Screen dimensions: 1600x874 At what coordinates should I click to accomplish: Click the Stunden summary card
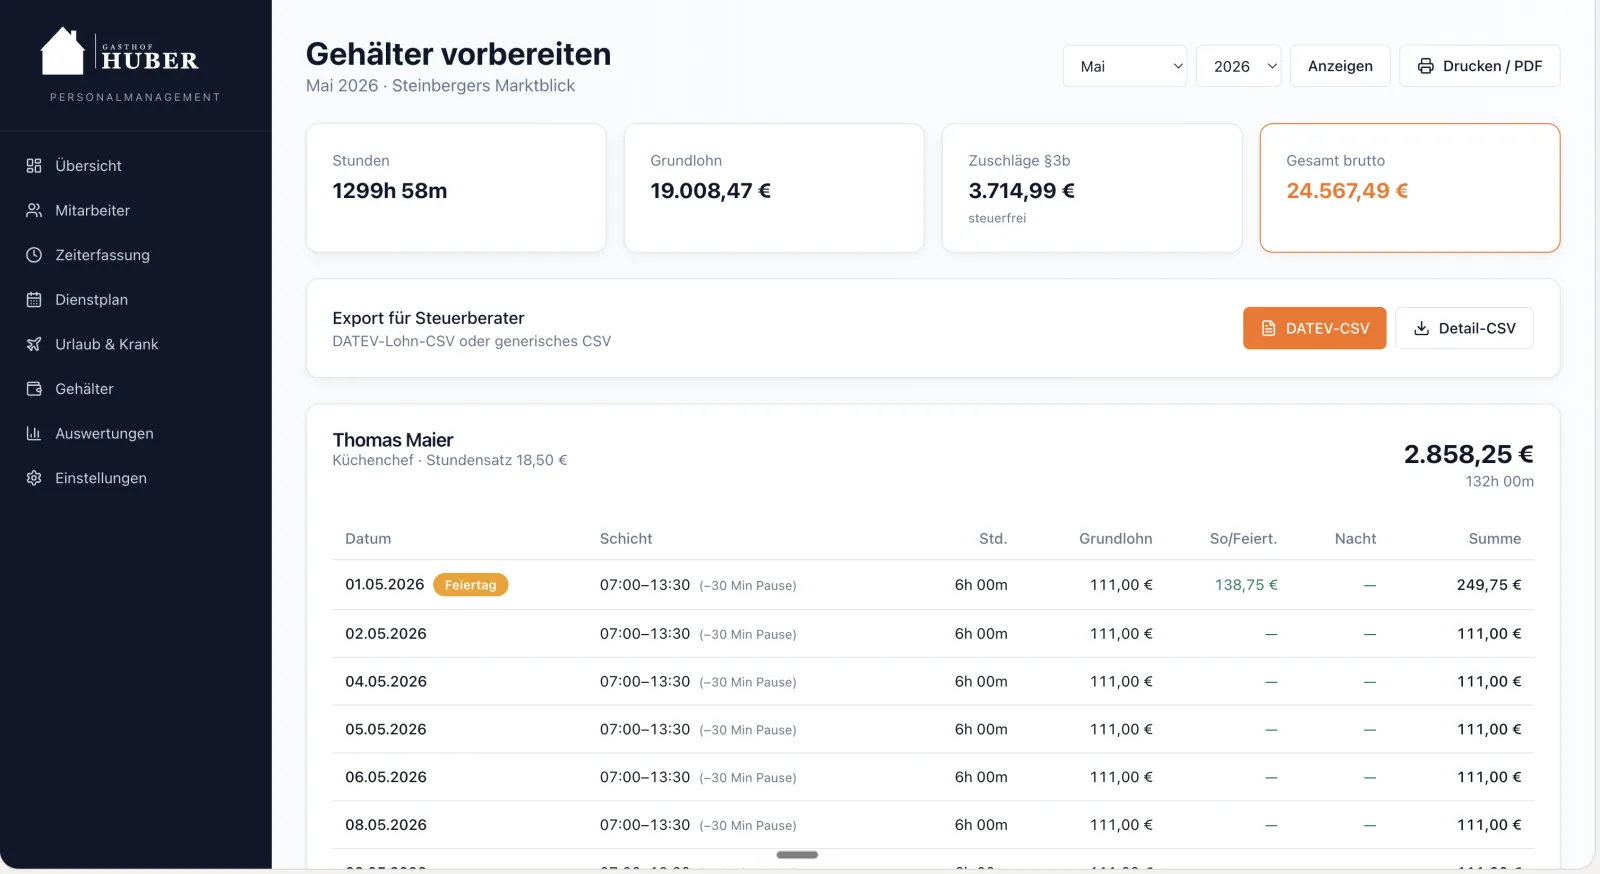click(x=456, y=188)
